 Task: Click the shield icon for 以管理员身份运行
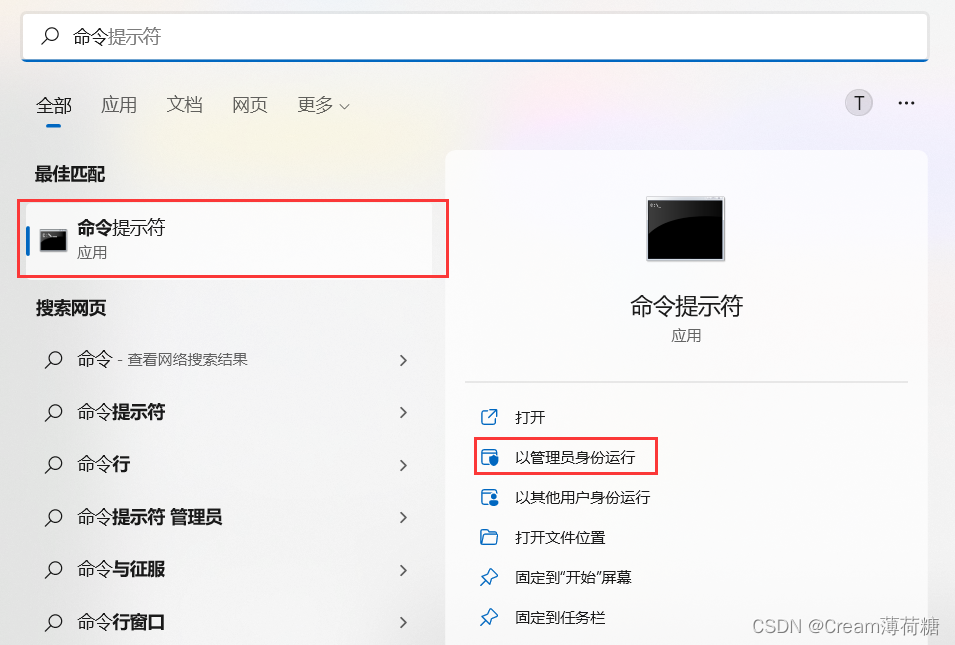[x=490, y=457]
